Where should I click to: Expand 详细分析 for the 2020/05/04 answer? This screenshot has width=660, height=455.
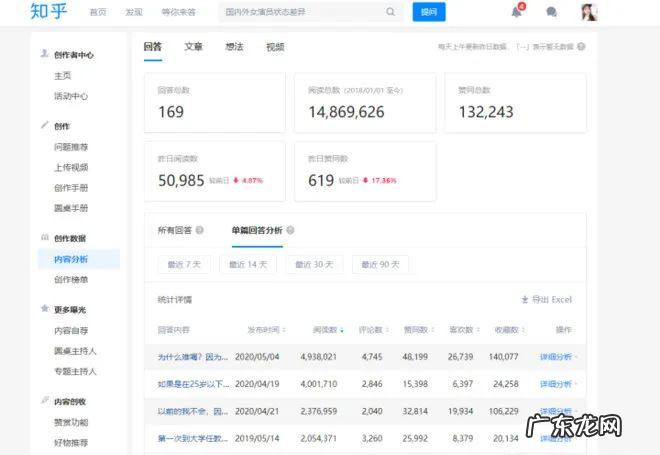point(559,357)
